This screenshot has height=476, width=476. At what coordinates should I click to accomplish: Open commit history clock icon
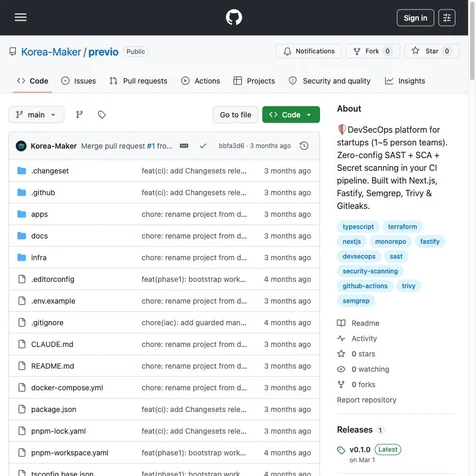(x=304, y=146)
